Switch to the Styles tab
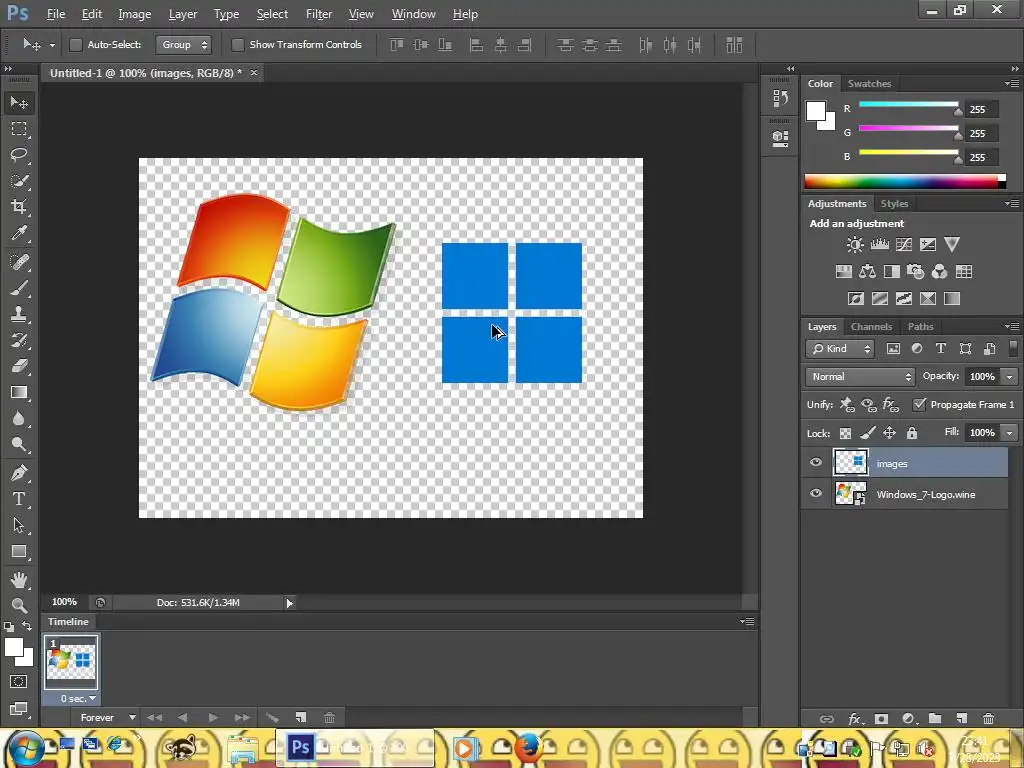This screenshot has width=1024, height=768. 894,204
